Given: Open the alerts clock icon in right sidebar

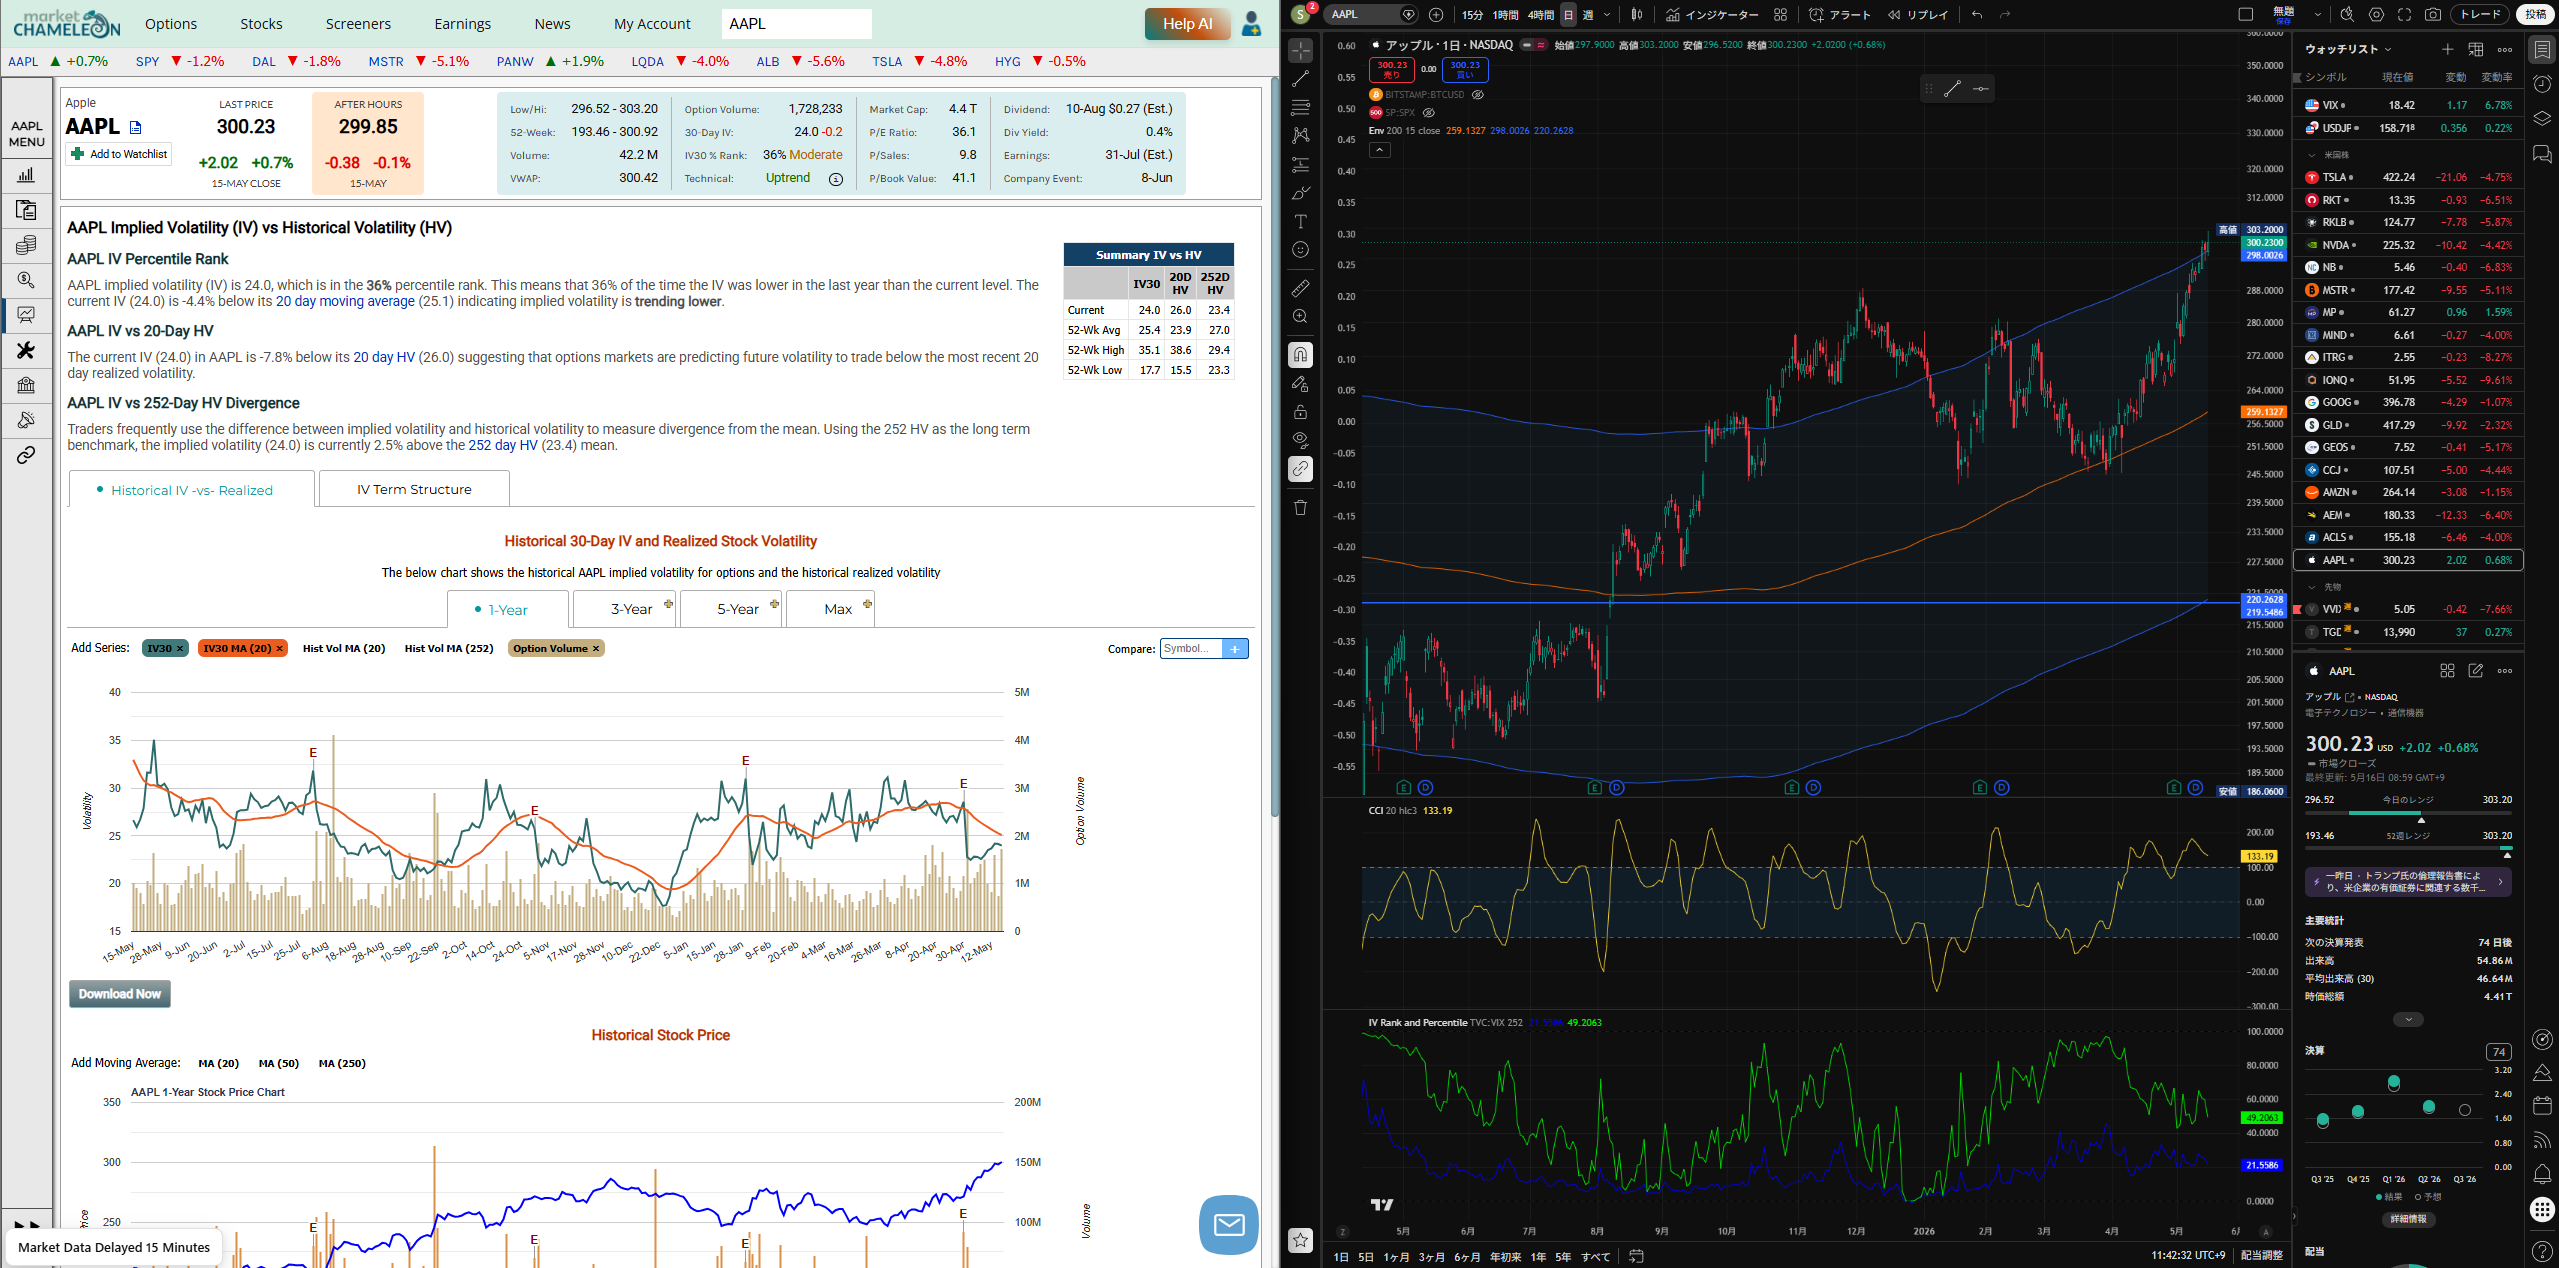Looking at the screenshot, I should 2542,84.
